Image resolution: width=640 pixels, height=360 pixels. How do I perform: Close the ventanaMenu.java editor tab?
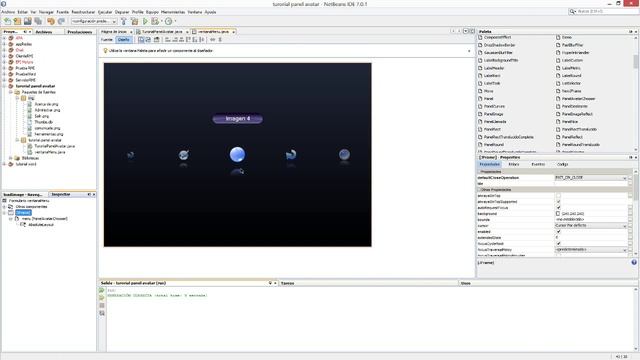coord(233,32)
